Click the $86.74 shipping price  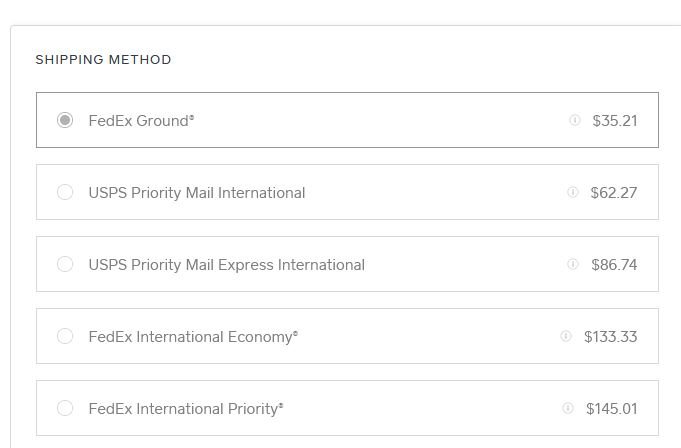(x=614, y=265)
